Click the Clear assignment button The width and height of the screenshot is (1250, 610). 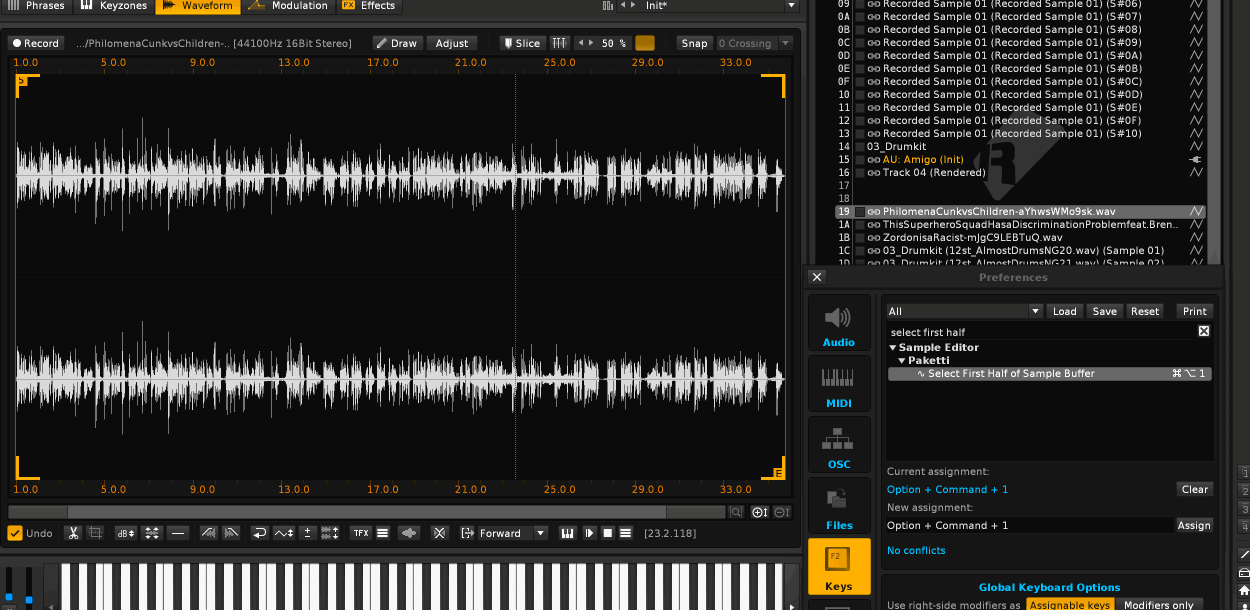pos(1194,489)
